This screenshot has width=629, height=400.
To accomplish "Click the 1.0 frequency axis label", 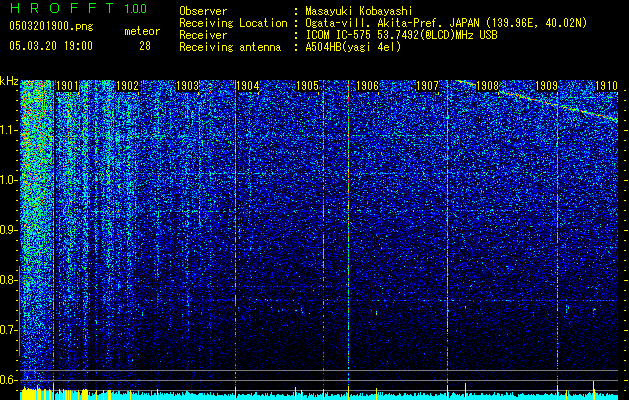I will coord(9,180).
